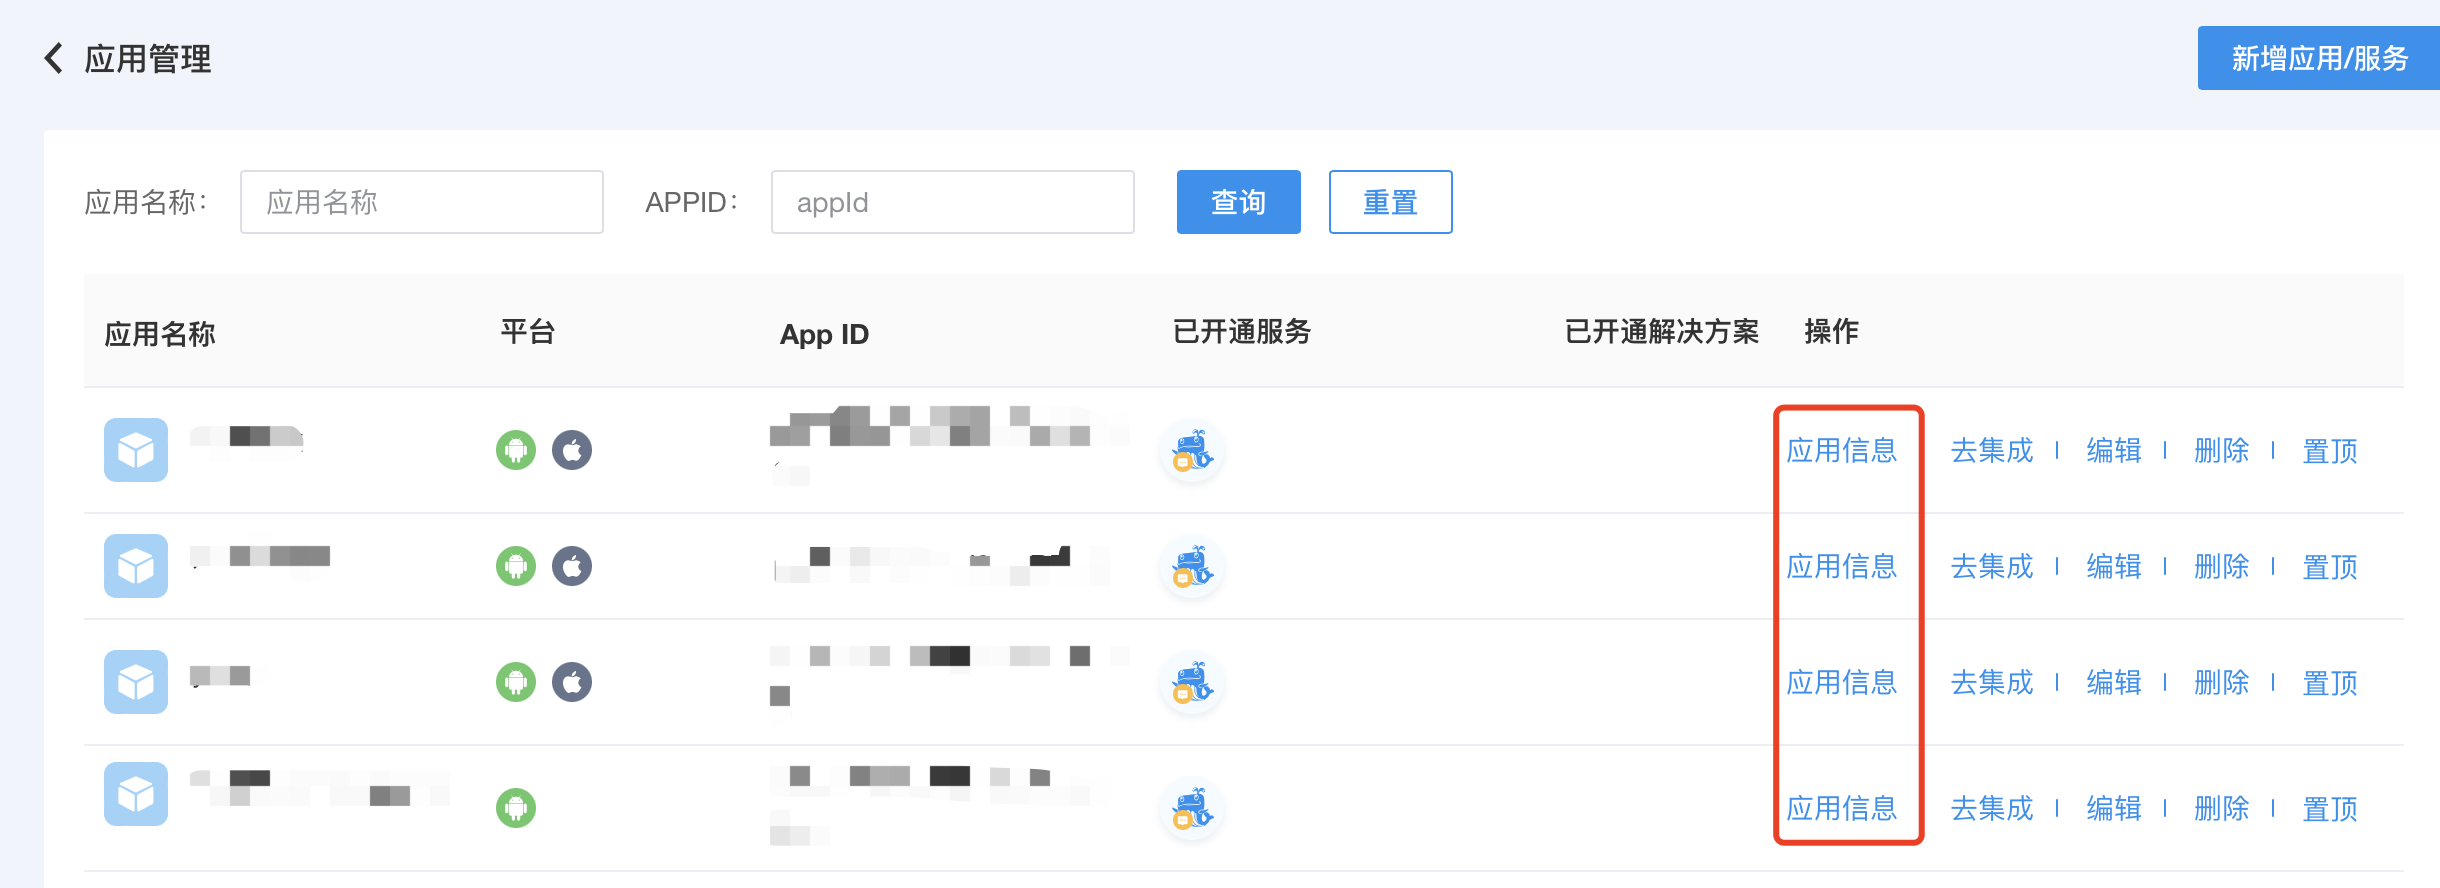Open 应用信息 for the fourth row app

(x=1842, y=809)
